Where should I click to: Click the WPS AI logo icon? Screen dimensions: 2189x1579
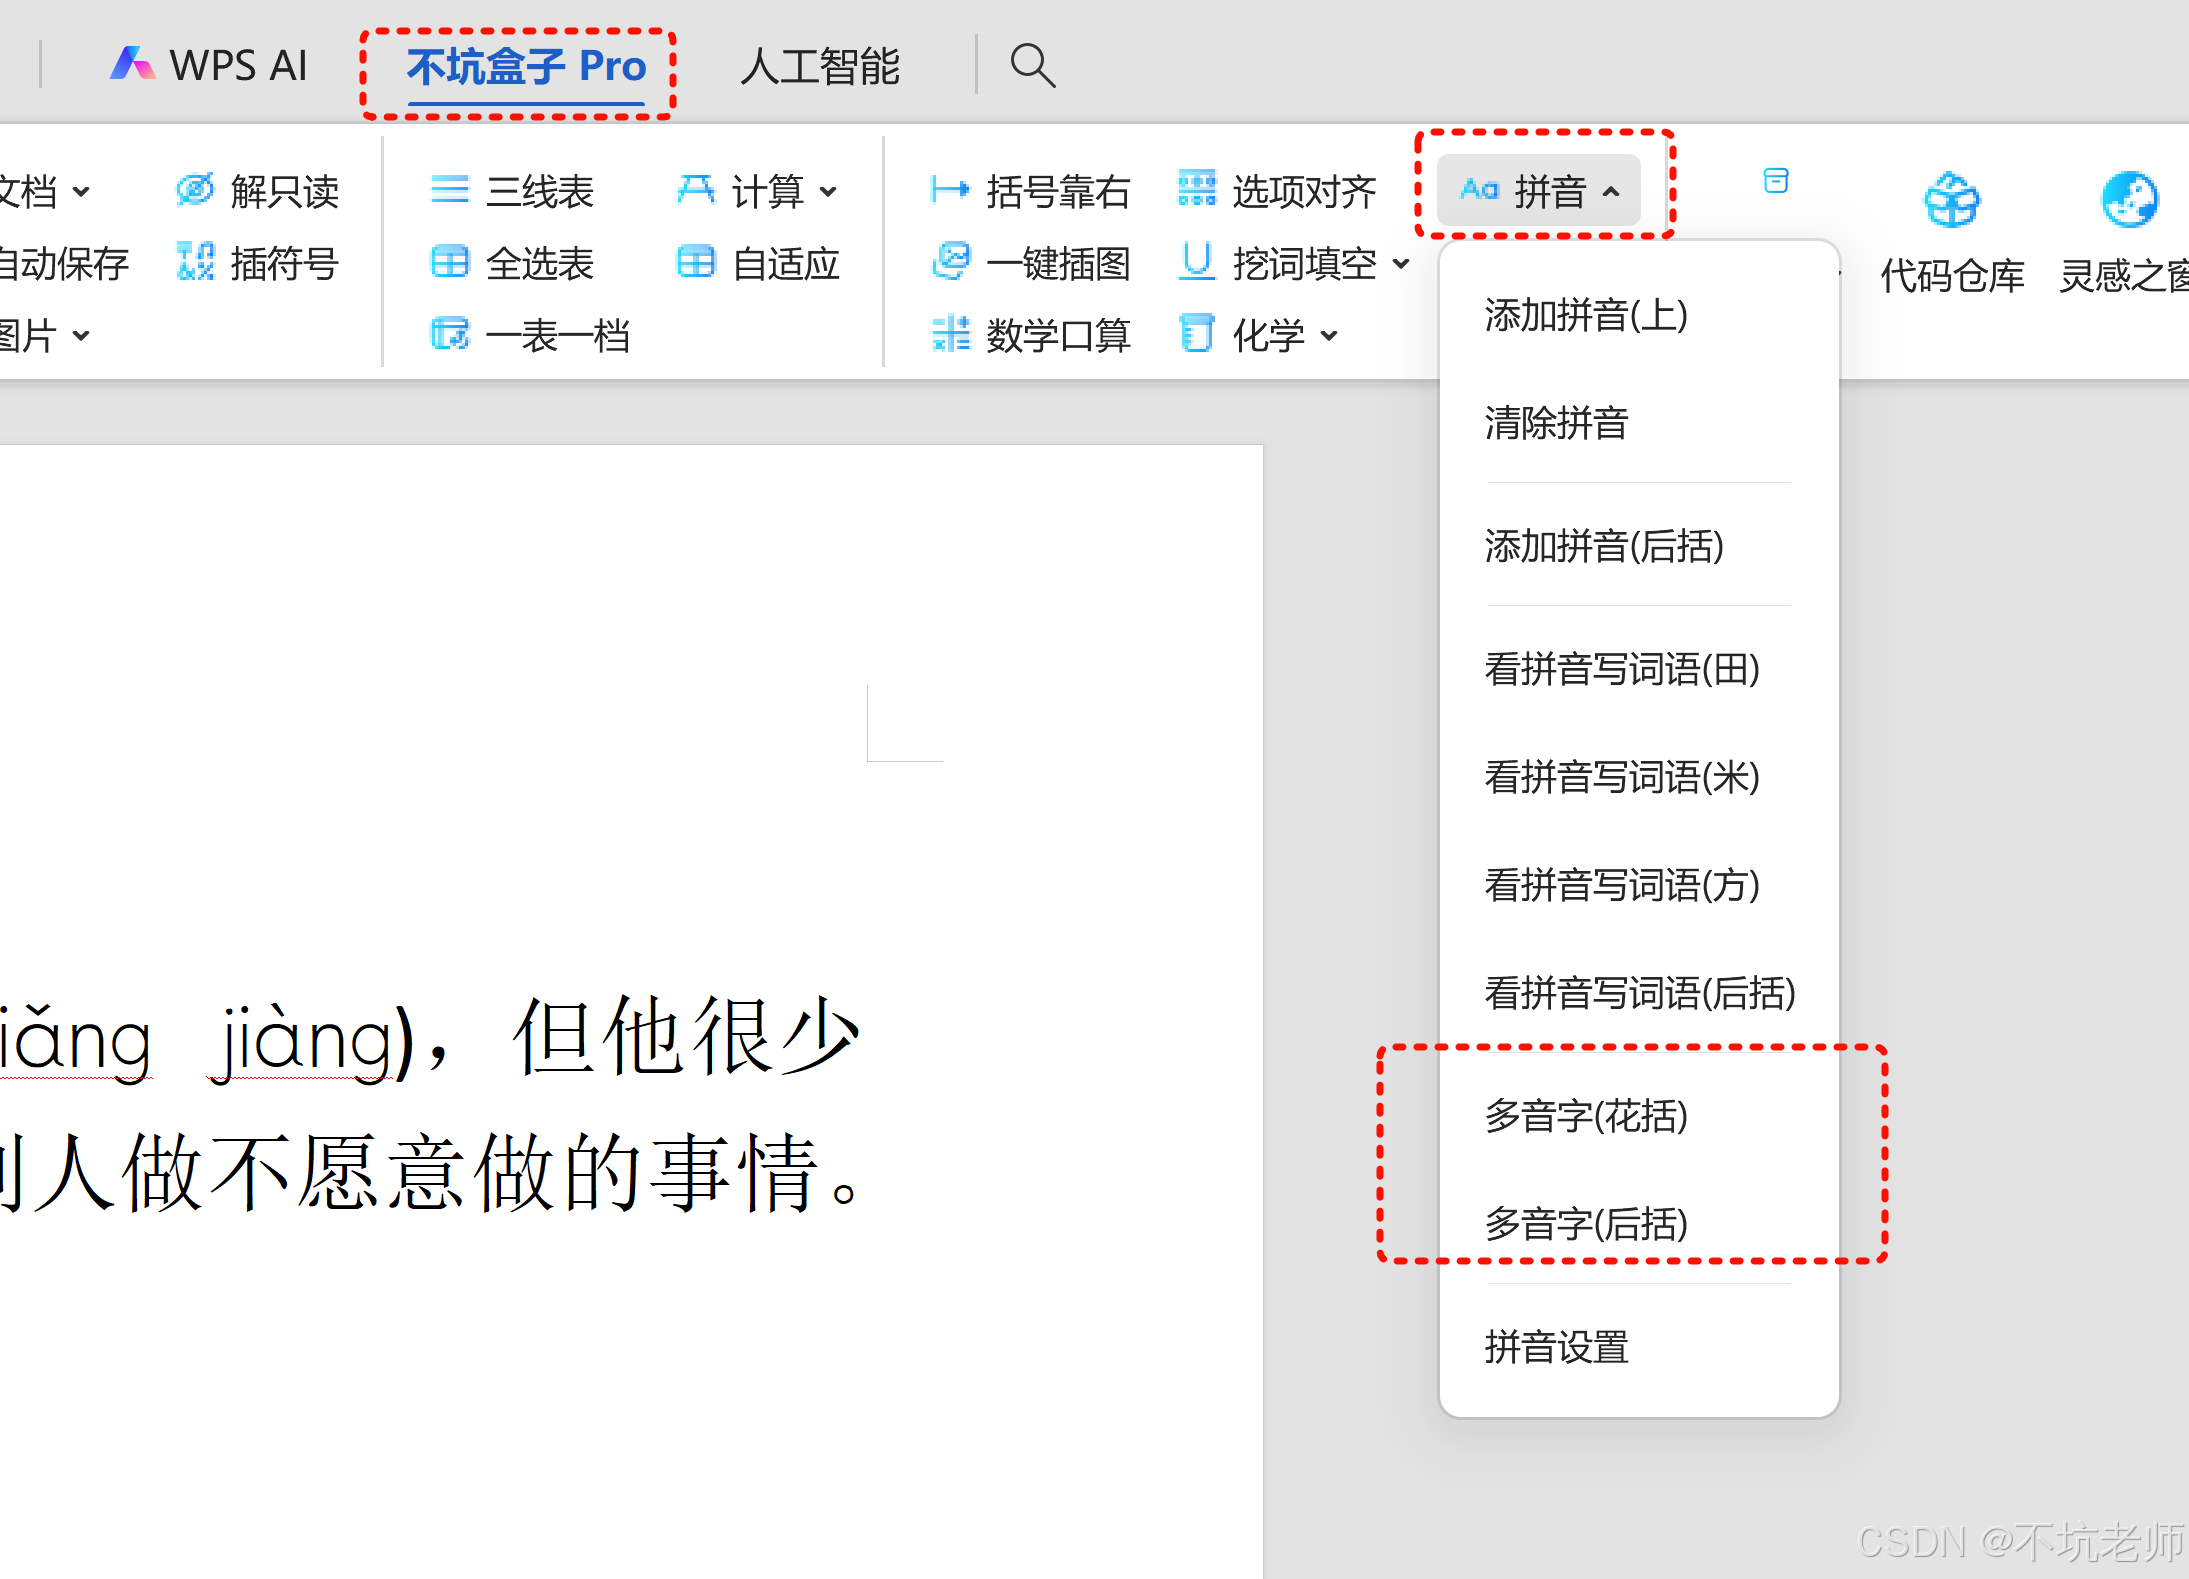pos(132,64)
